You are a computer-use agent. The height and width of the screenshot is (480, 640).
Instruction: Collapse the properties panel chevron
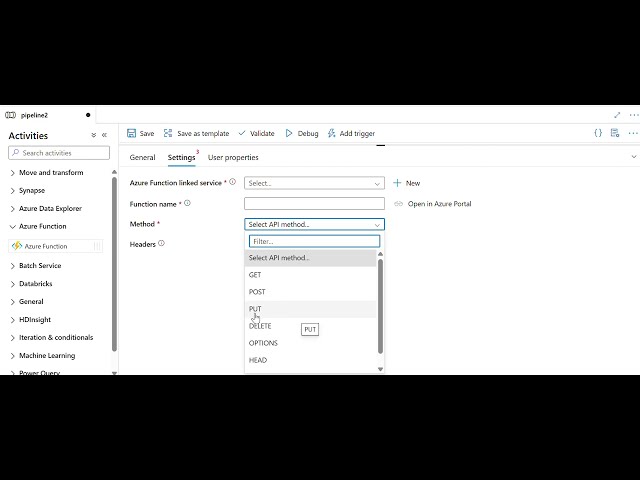click(x=634, y=157)
